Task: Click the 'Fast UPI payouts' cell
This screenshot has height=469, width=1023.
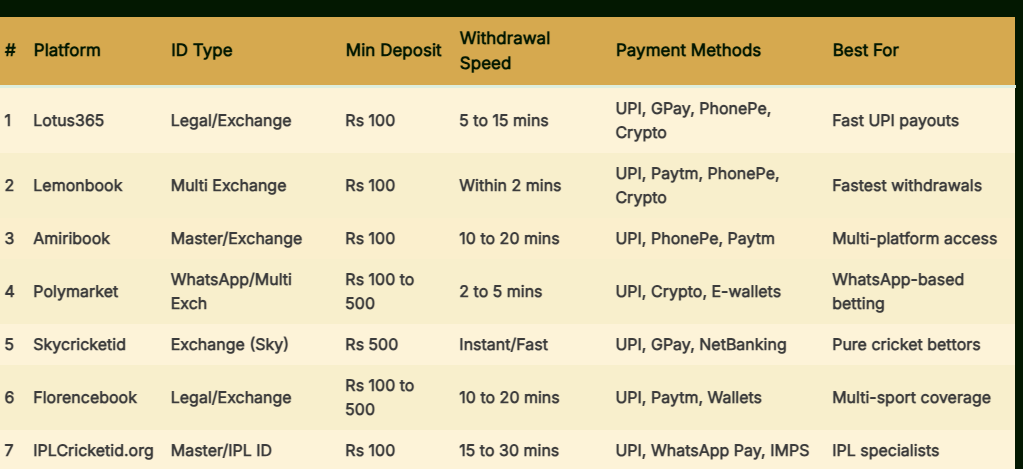Action: pyautogui.click(x=895, y=121)
